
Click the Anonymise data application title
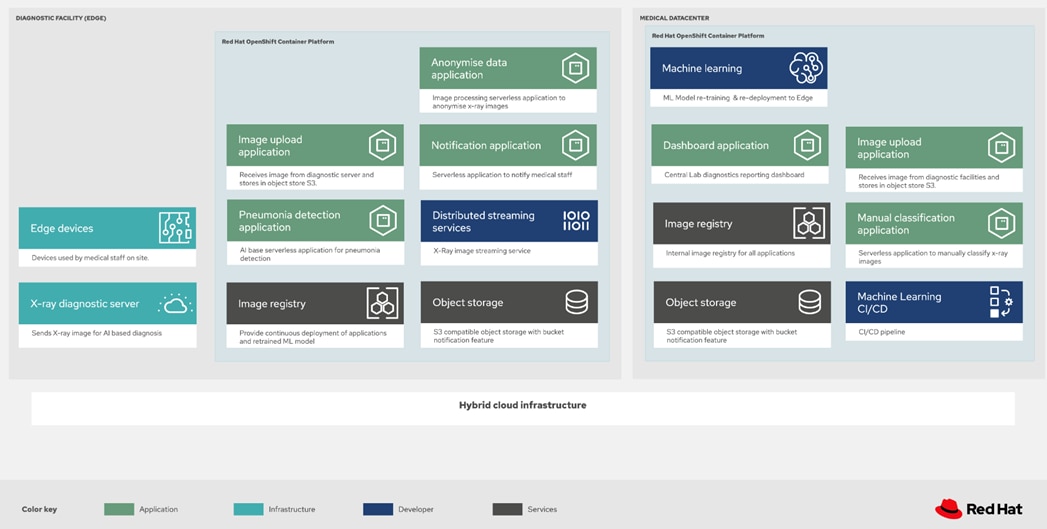point(469,69)
